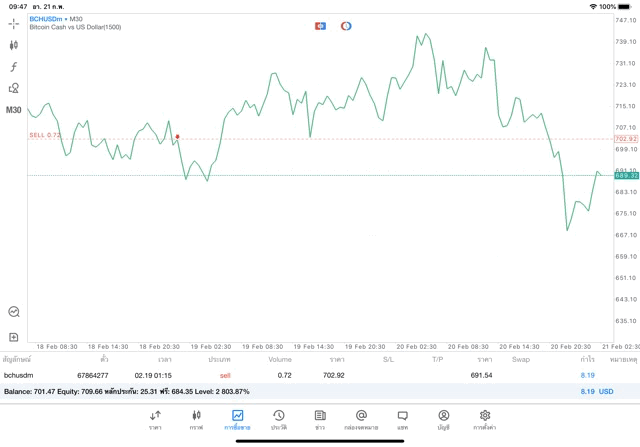Select the bchusdm sell position row
This screenshot has width=640, height=447.
point(300,375)
